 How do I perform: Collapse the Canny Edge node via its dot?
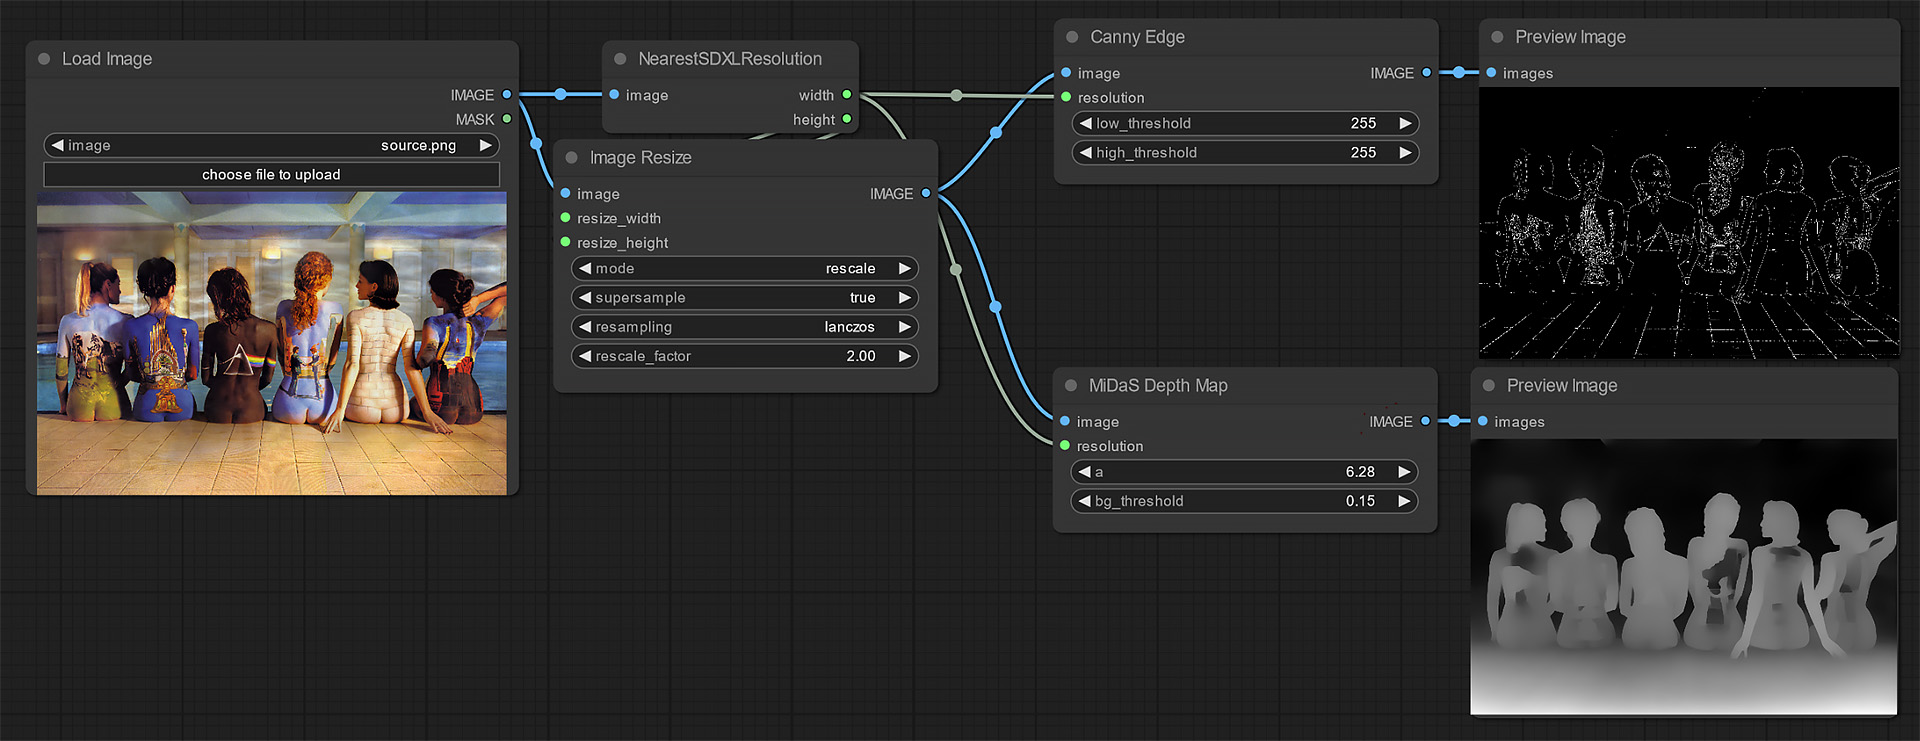(1072, 37)
